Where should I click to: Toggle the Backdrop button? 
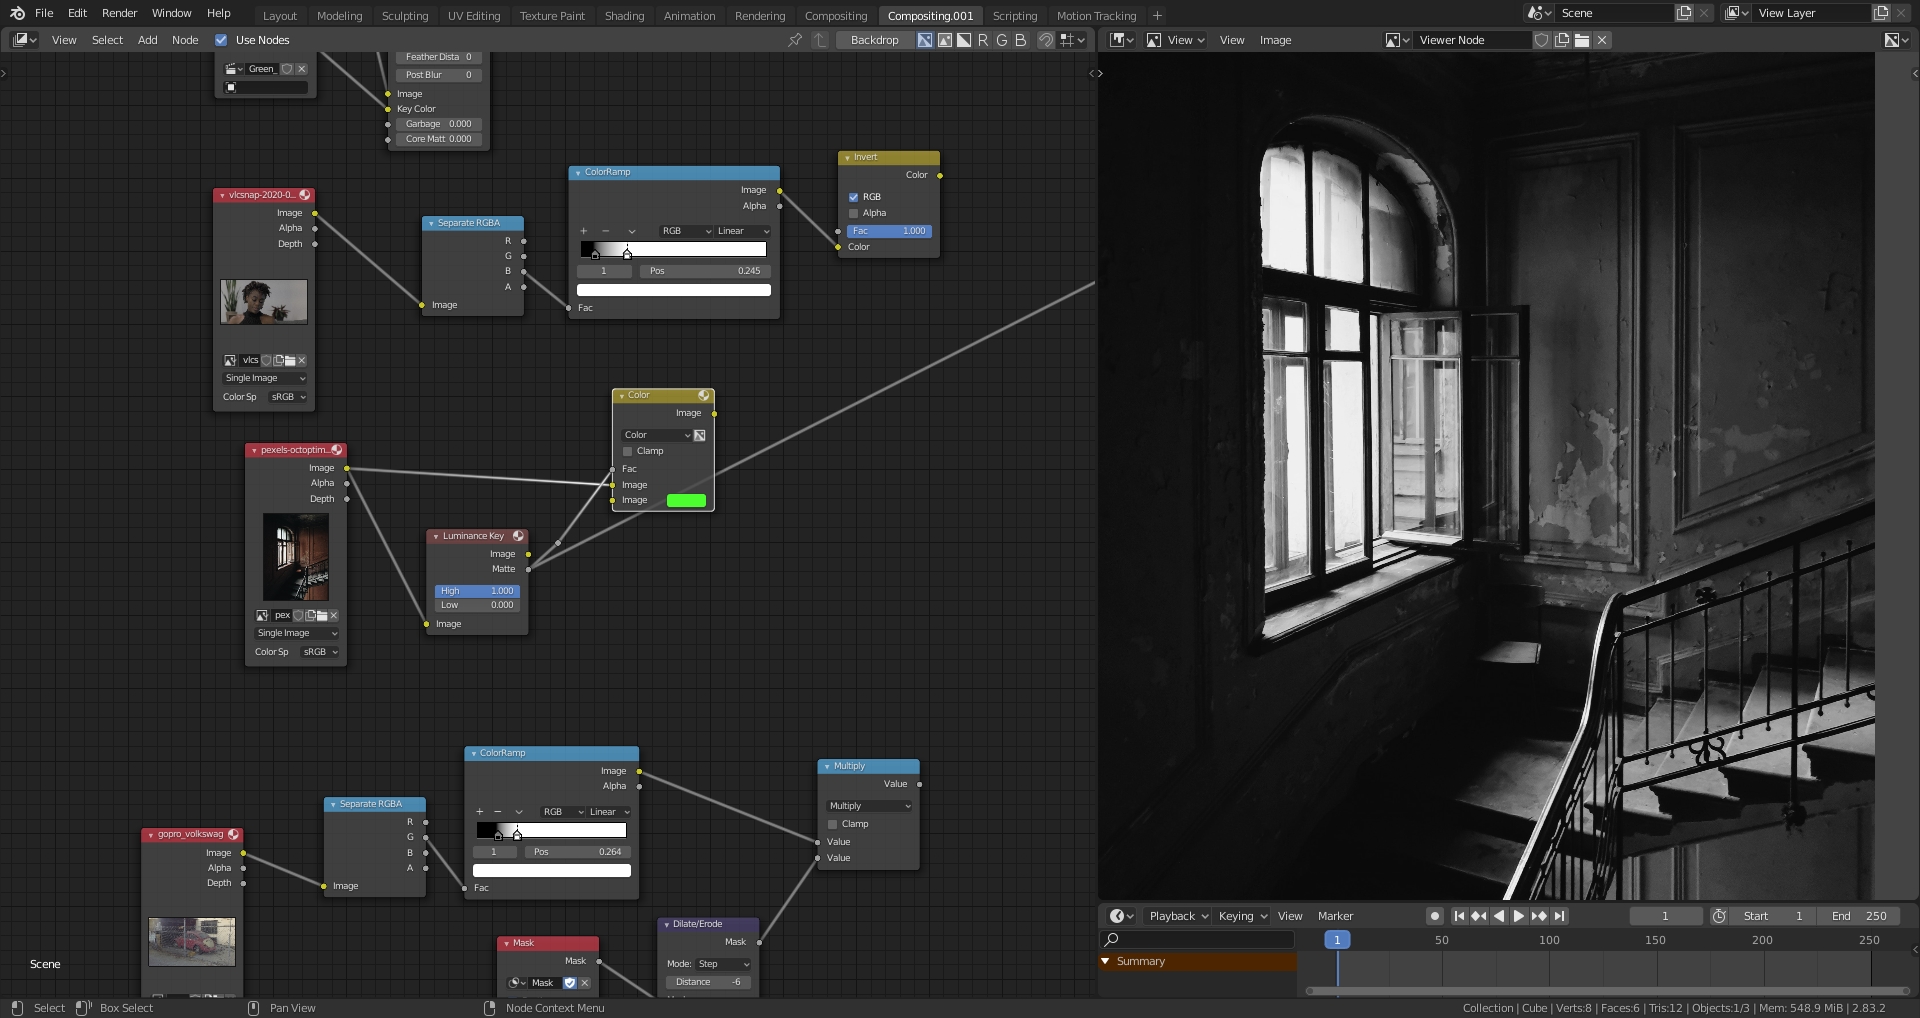[x=874, y=40]
